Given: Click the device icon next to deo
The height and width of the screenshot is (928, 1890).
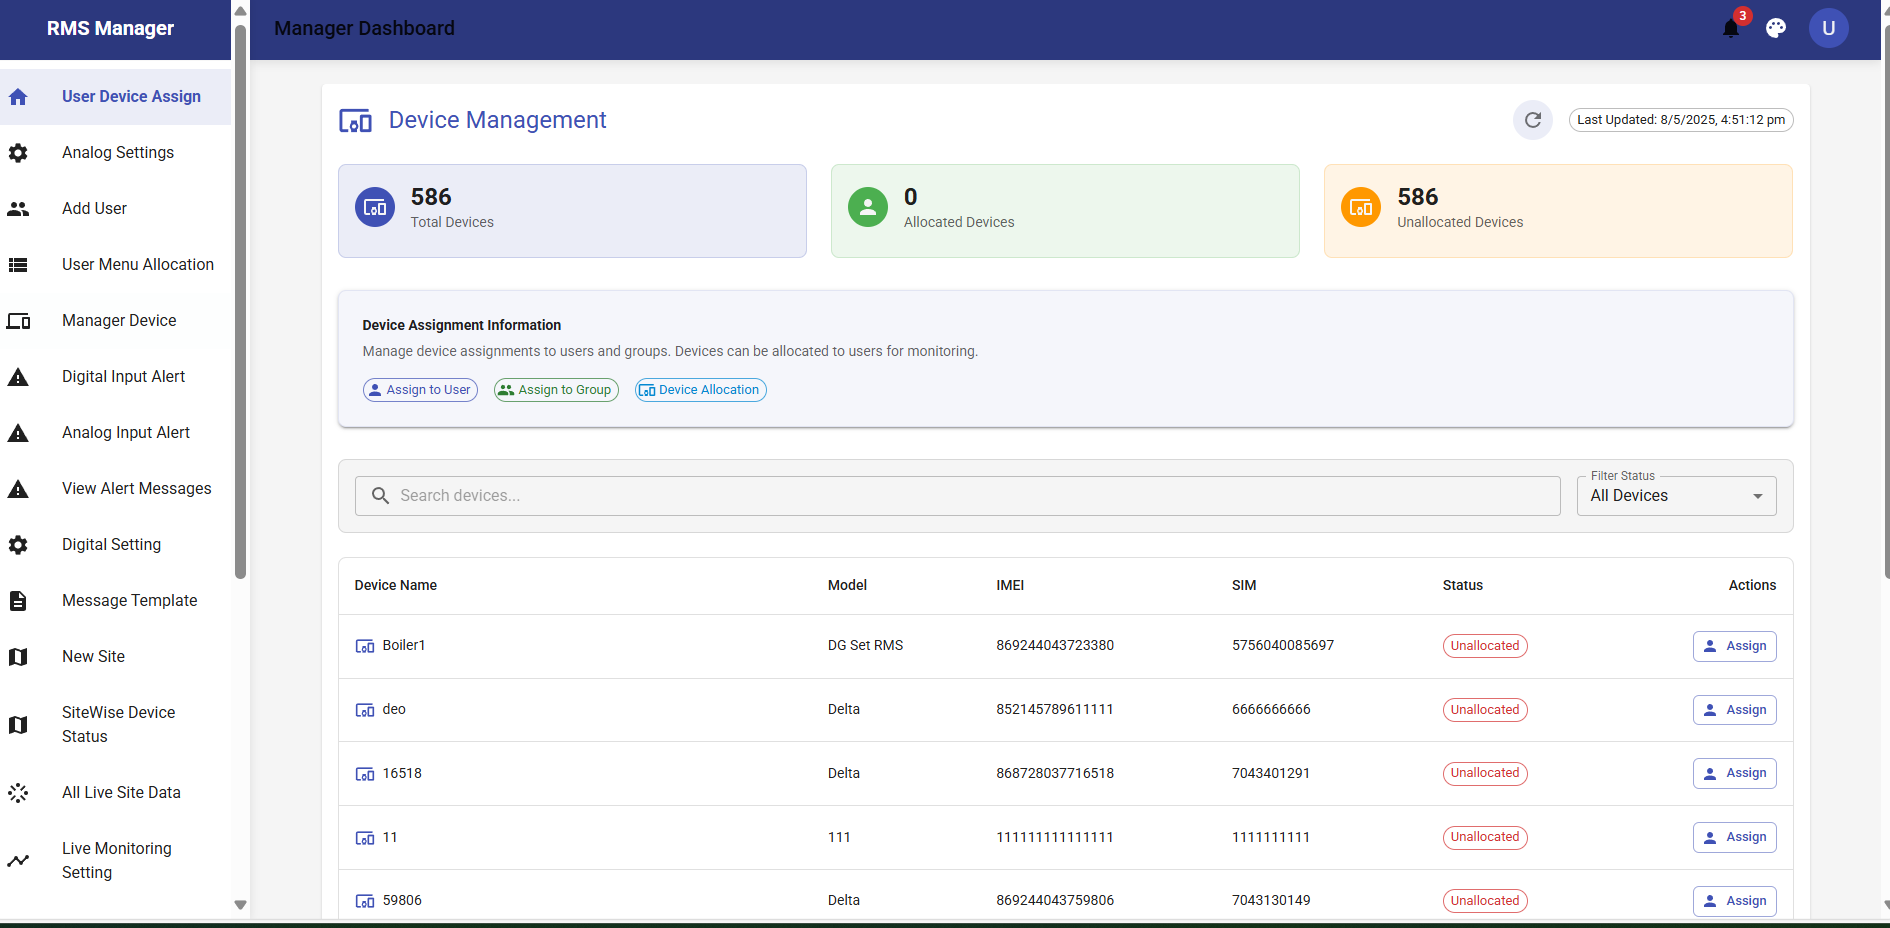Looking at the screenshot, I should [365, 710].
